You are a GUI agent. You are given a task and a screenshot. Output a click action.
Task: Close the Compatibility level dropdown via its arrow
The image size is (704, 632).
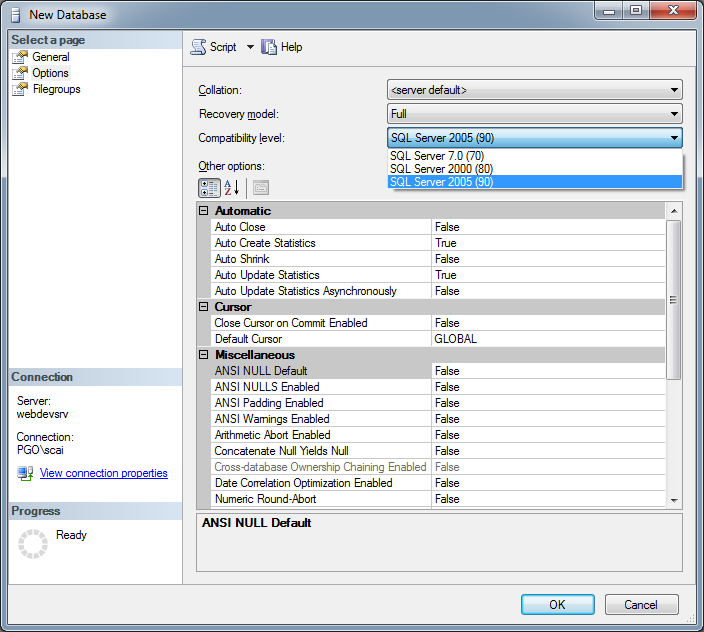pos(674,138)
